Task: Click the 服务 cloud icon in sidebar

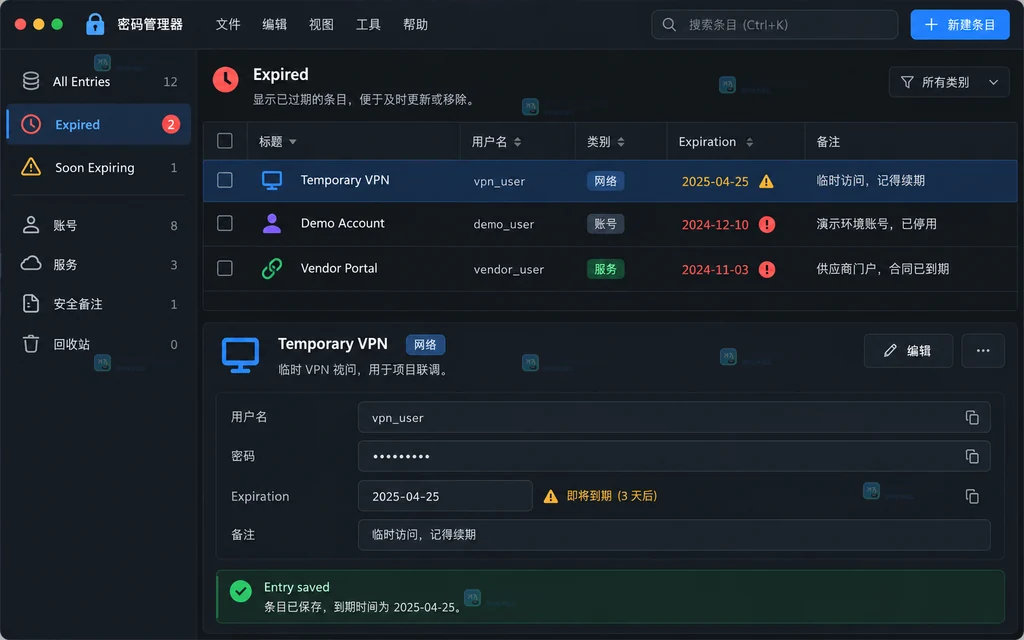Action: (31, 264)
